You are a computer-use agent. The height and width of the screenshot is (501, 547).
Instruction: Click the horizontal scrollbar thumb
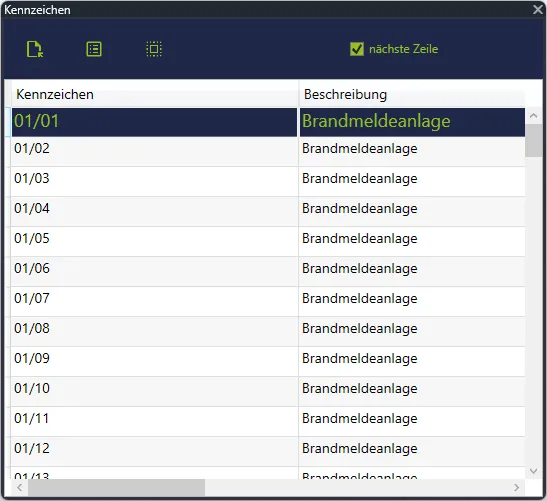coord(117,487)
